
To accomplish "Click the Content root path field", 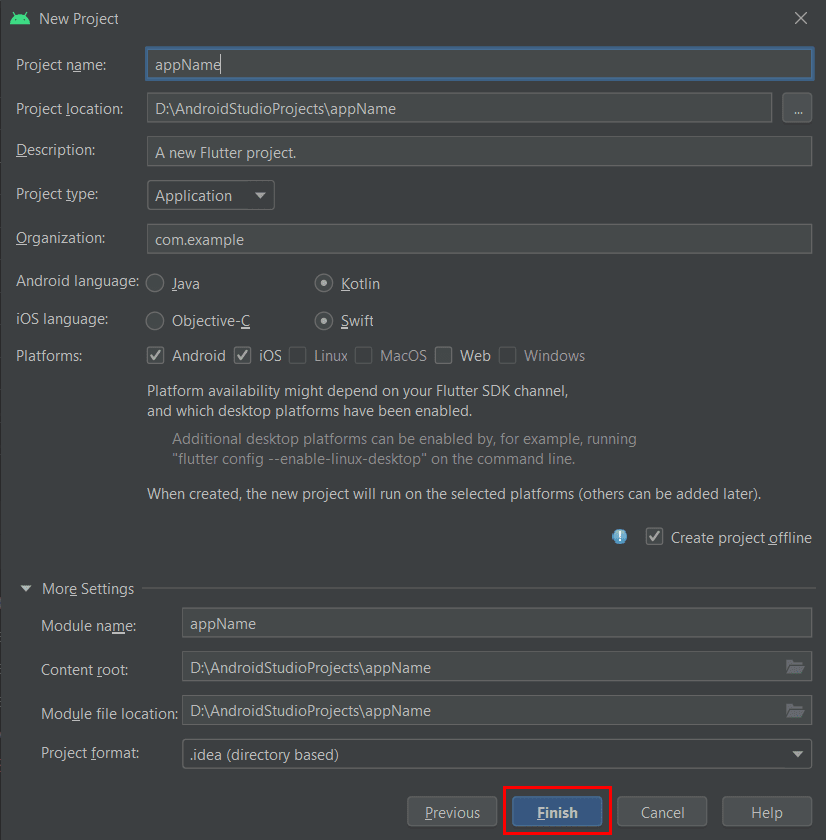I will 497,667.
